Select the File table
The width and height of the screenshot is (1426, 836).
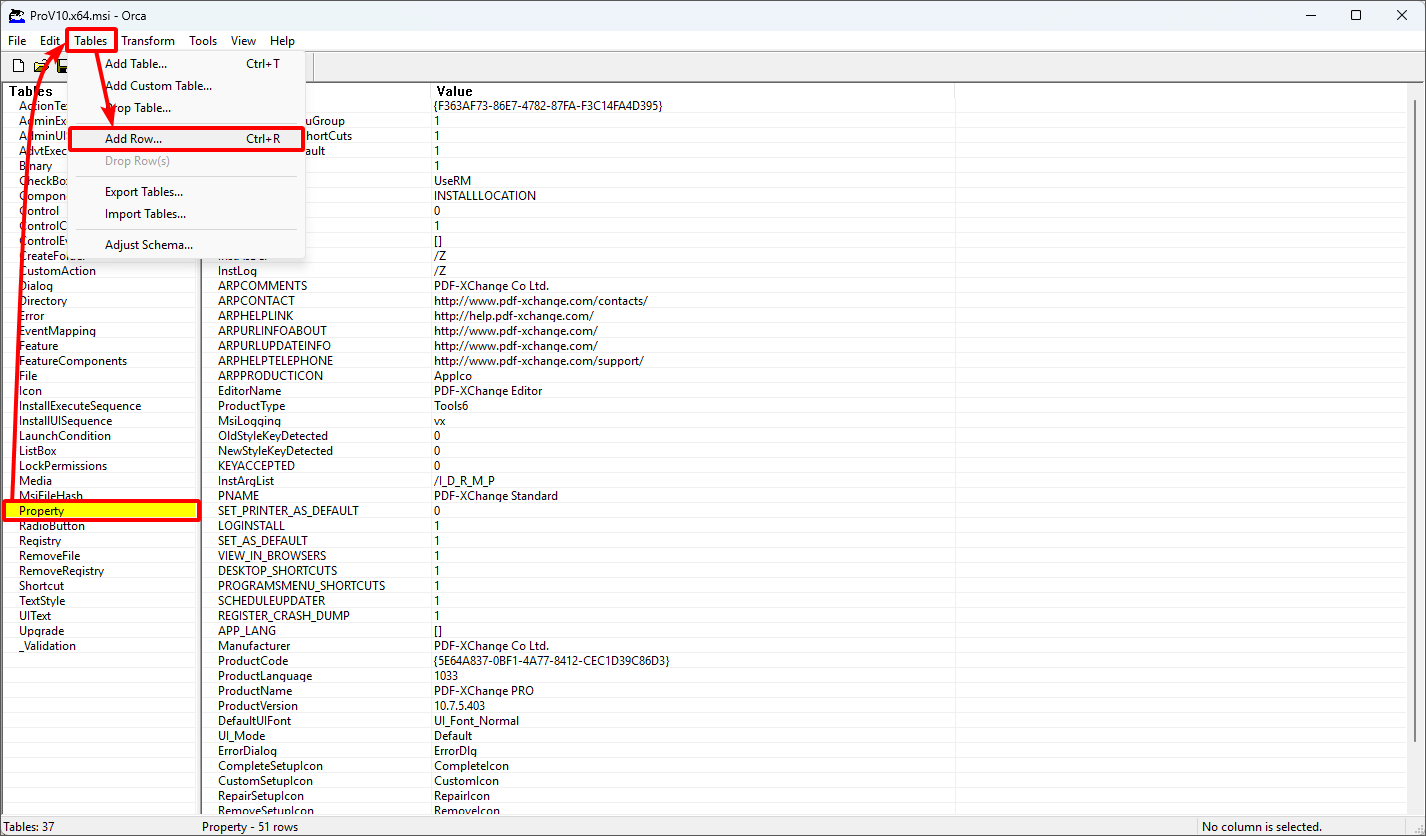[28, 376]
